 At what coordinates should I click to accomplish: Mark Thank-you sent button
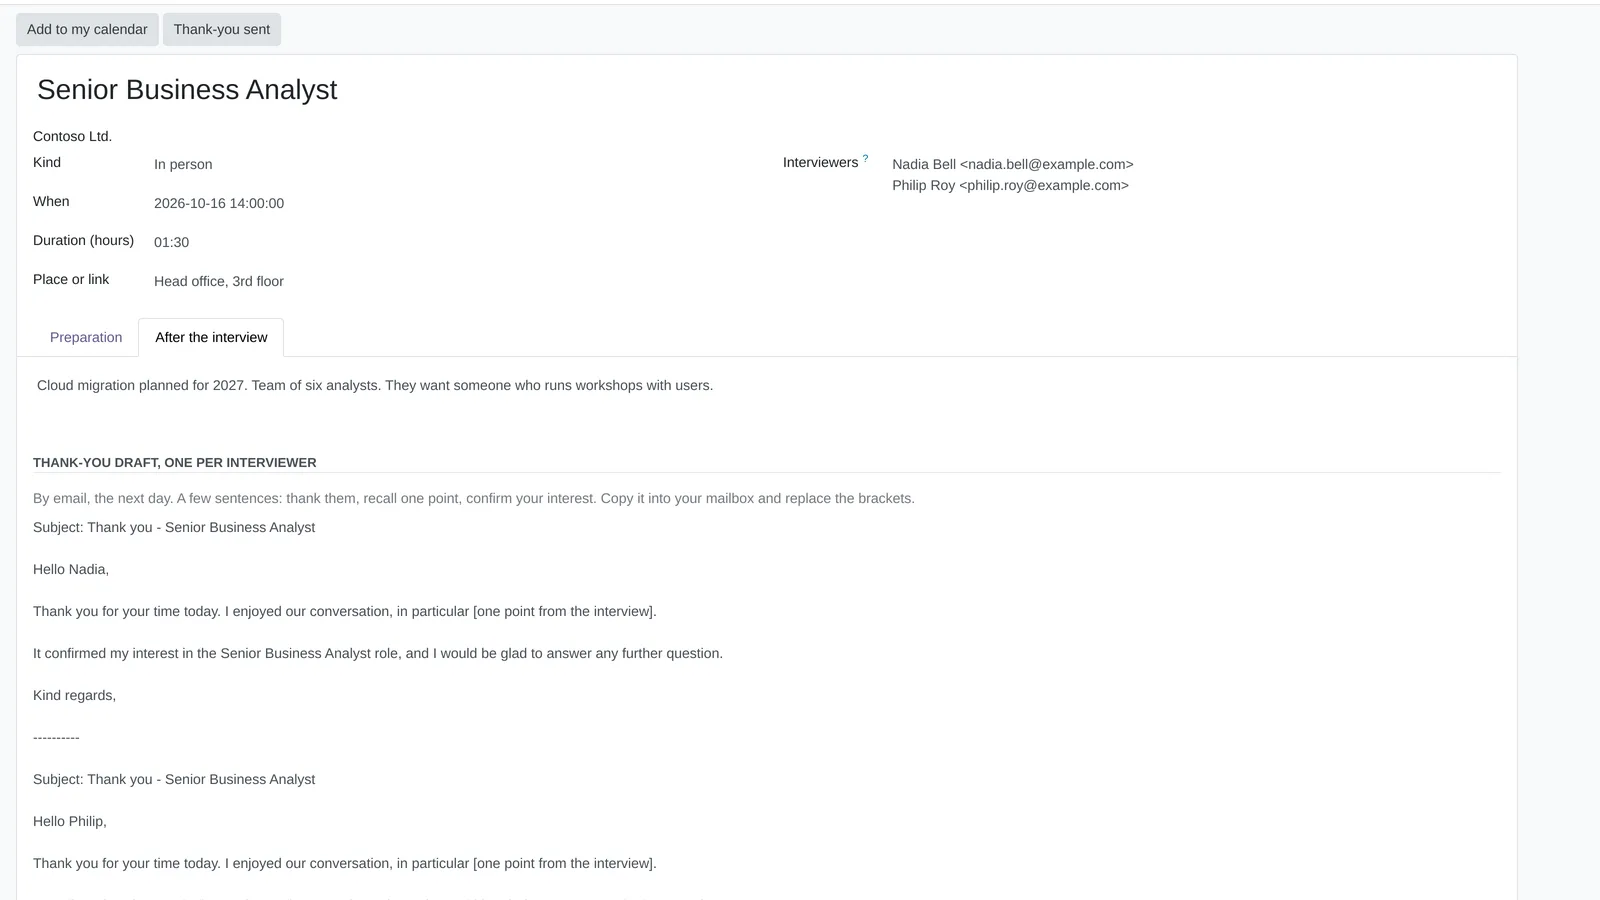pyautogui.click(x=222, y=29)
